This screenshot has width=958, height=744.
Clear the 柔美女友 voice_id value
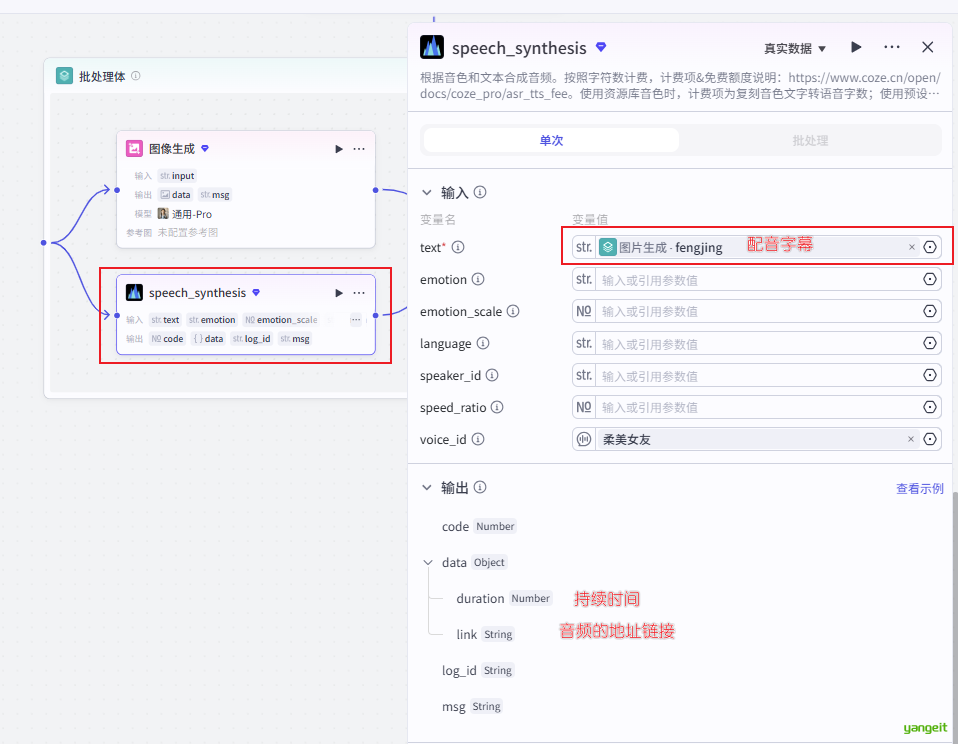click(x=911, y=439)
